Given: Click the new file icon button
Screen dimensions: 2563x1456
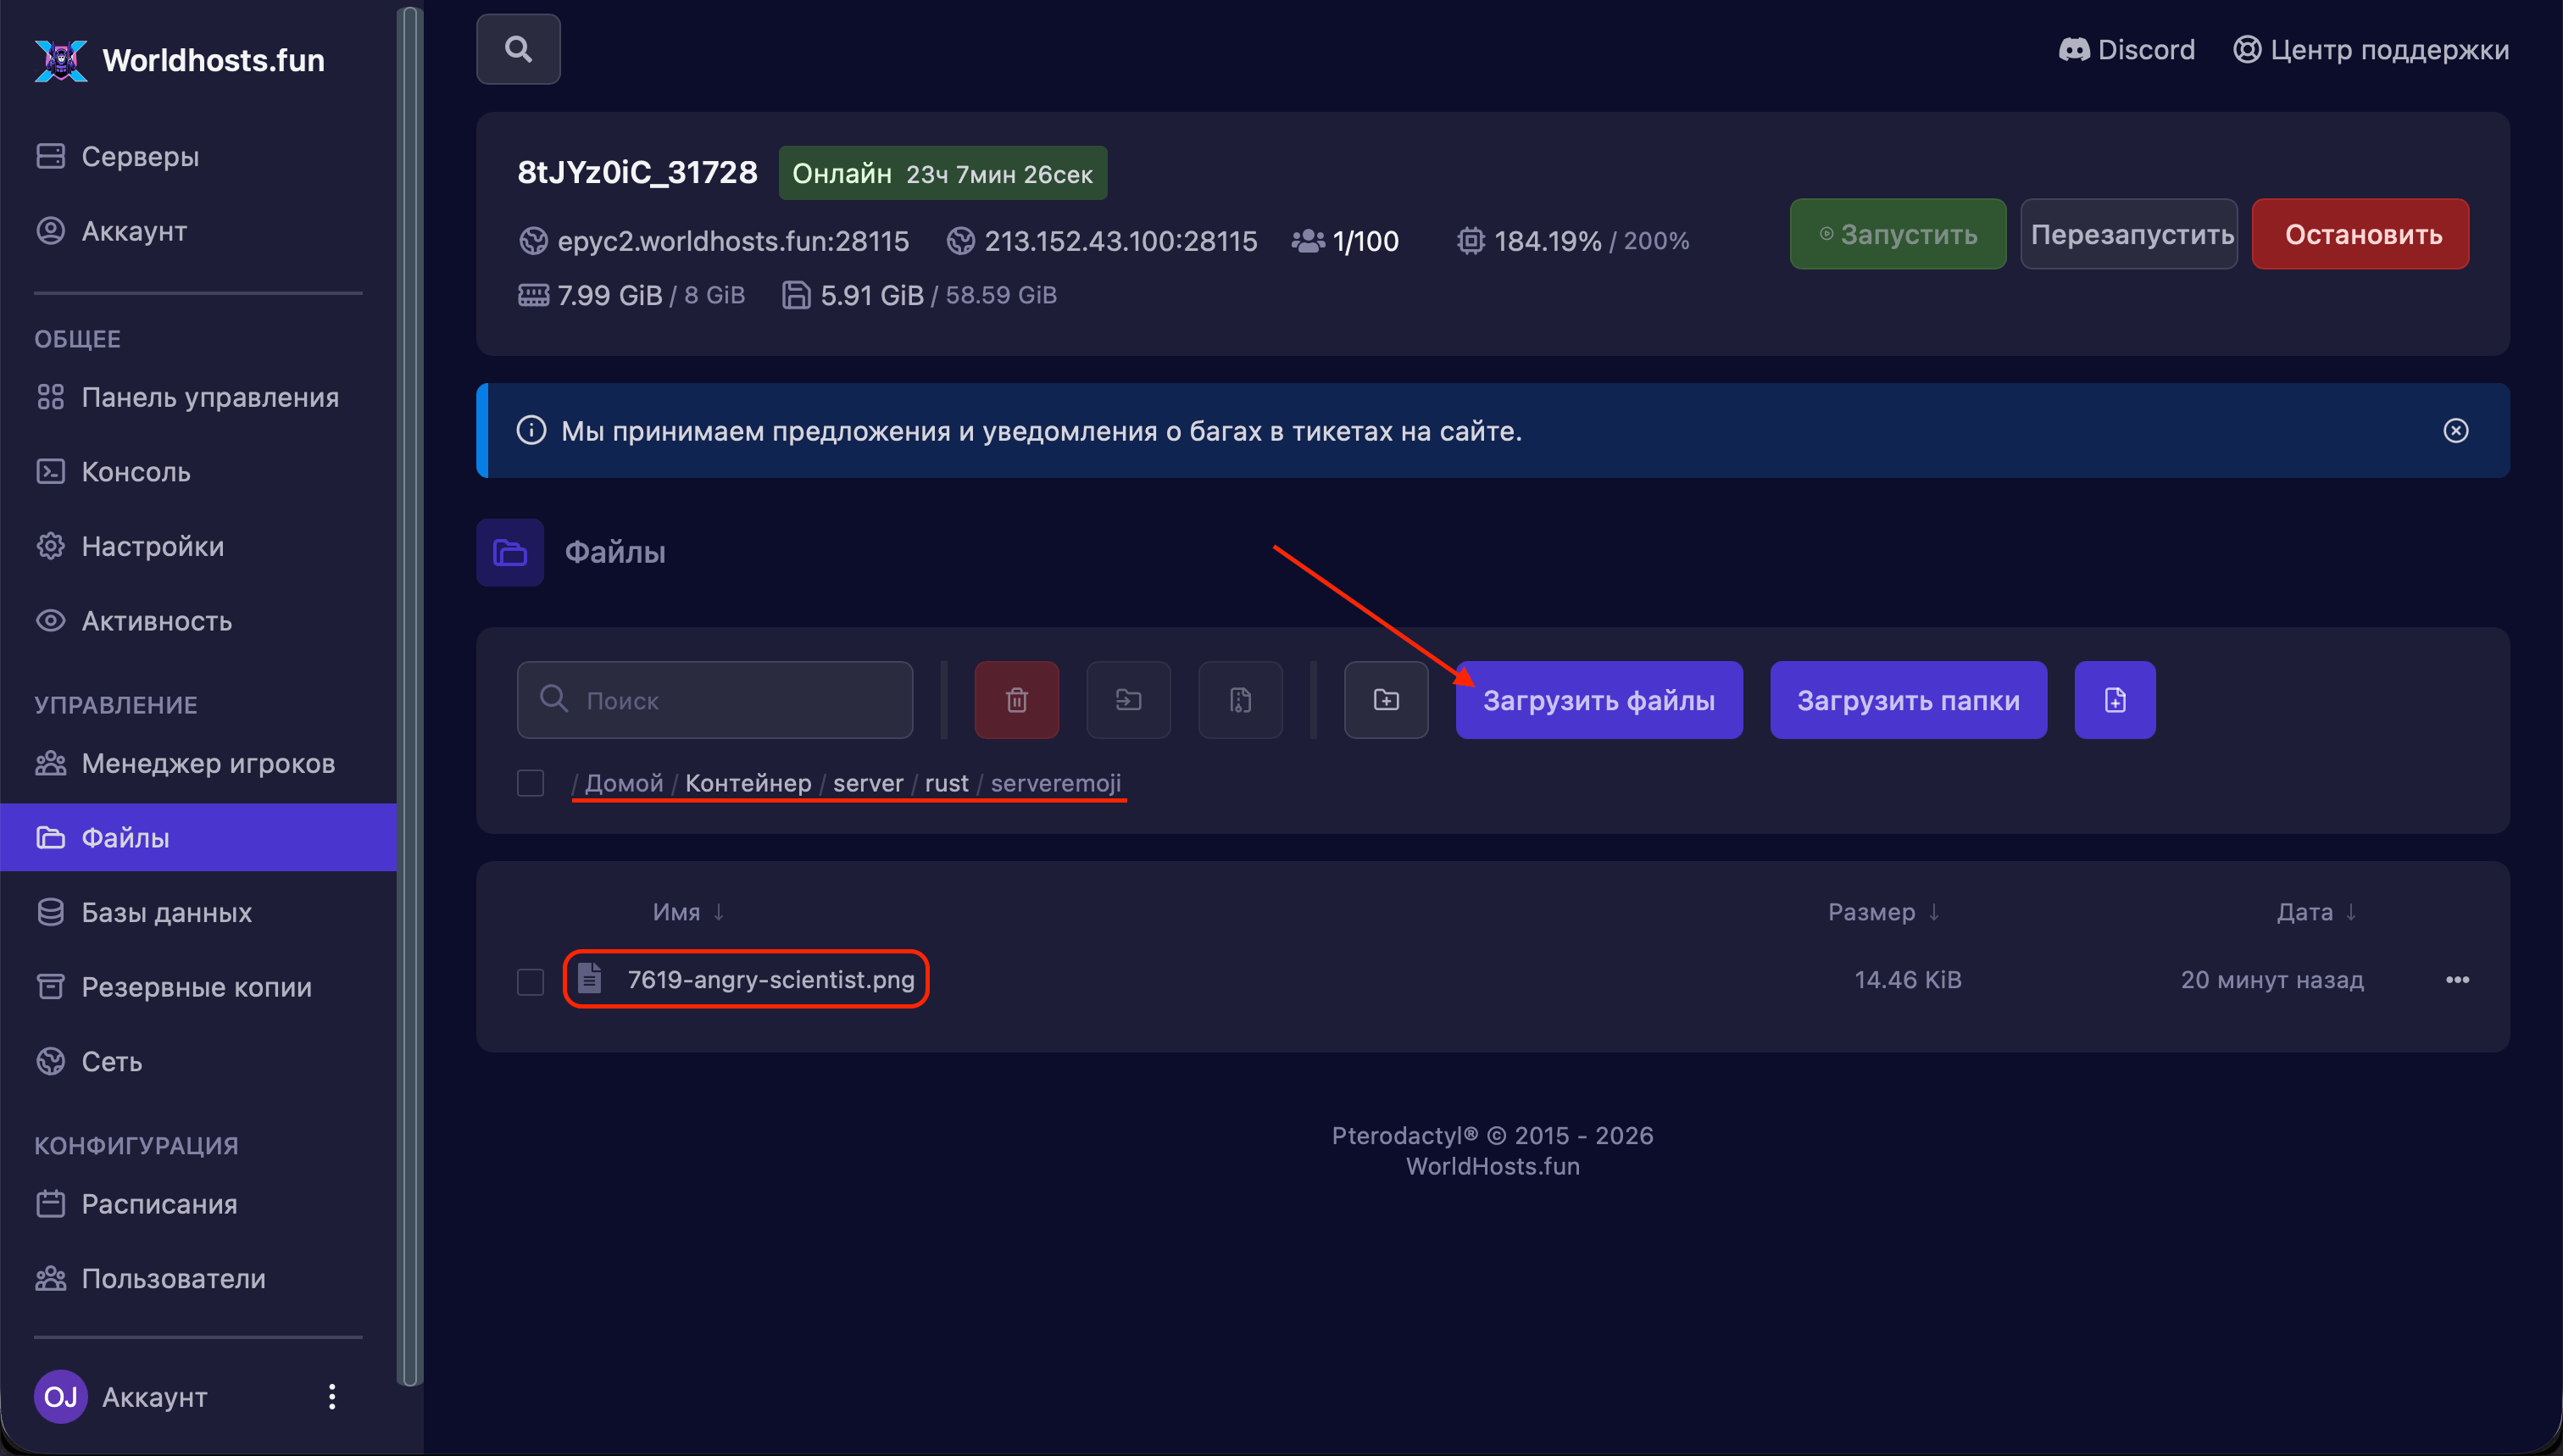Looking at the screenshot, I should pyautogui.click(x=2115, y=700).
